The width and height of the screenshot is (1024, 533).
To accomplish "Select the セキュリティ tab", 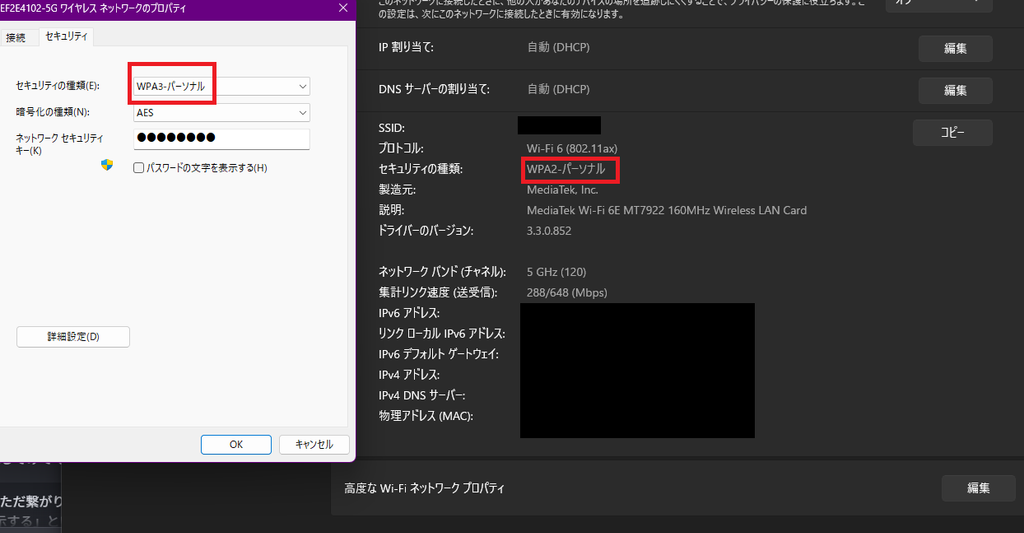I will [67, 37].
